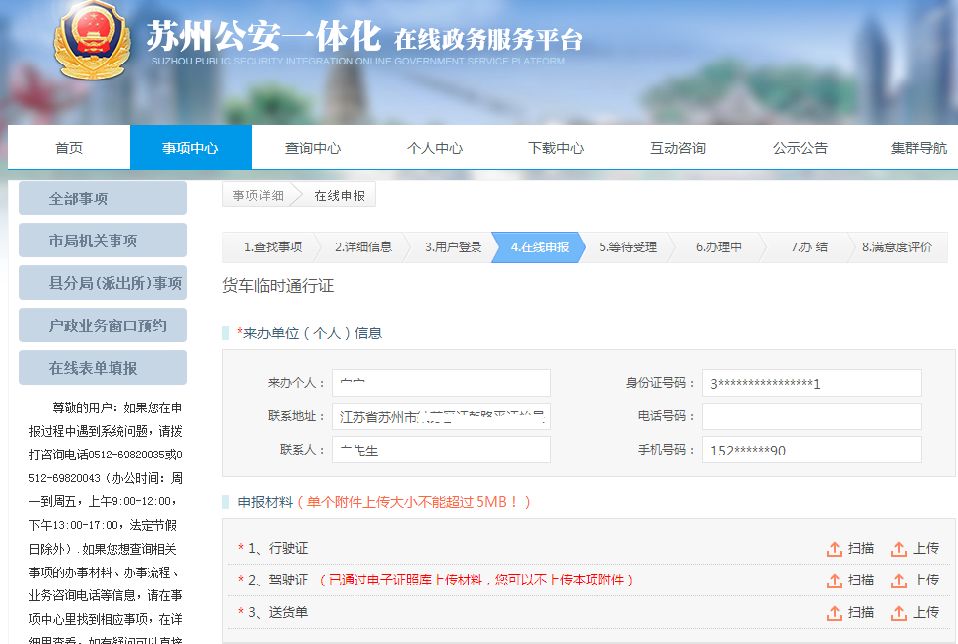
Task: Click the scan icon for 行驶证
Action: tap(834, 549)
